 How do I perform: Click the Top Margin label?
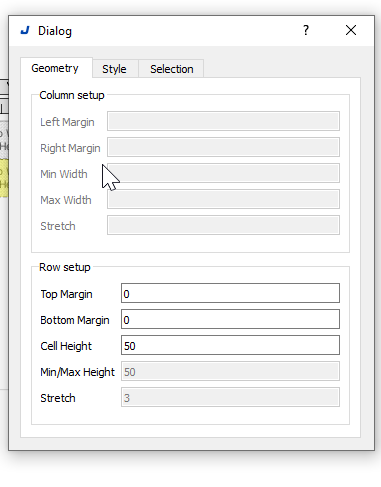click(x=66, y=294)
